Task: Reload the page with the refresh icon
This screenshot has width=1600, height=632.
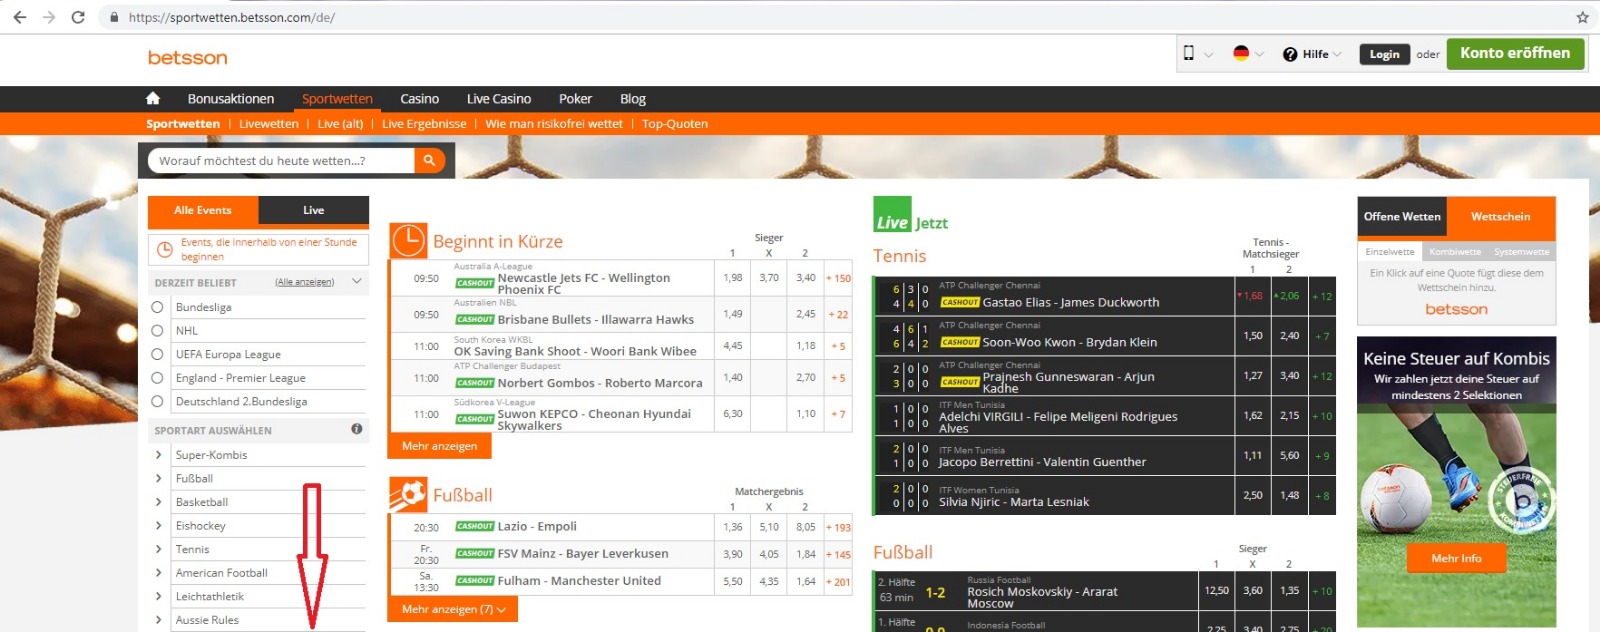Action: [x=78, y=17]
